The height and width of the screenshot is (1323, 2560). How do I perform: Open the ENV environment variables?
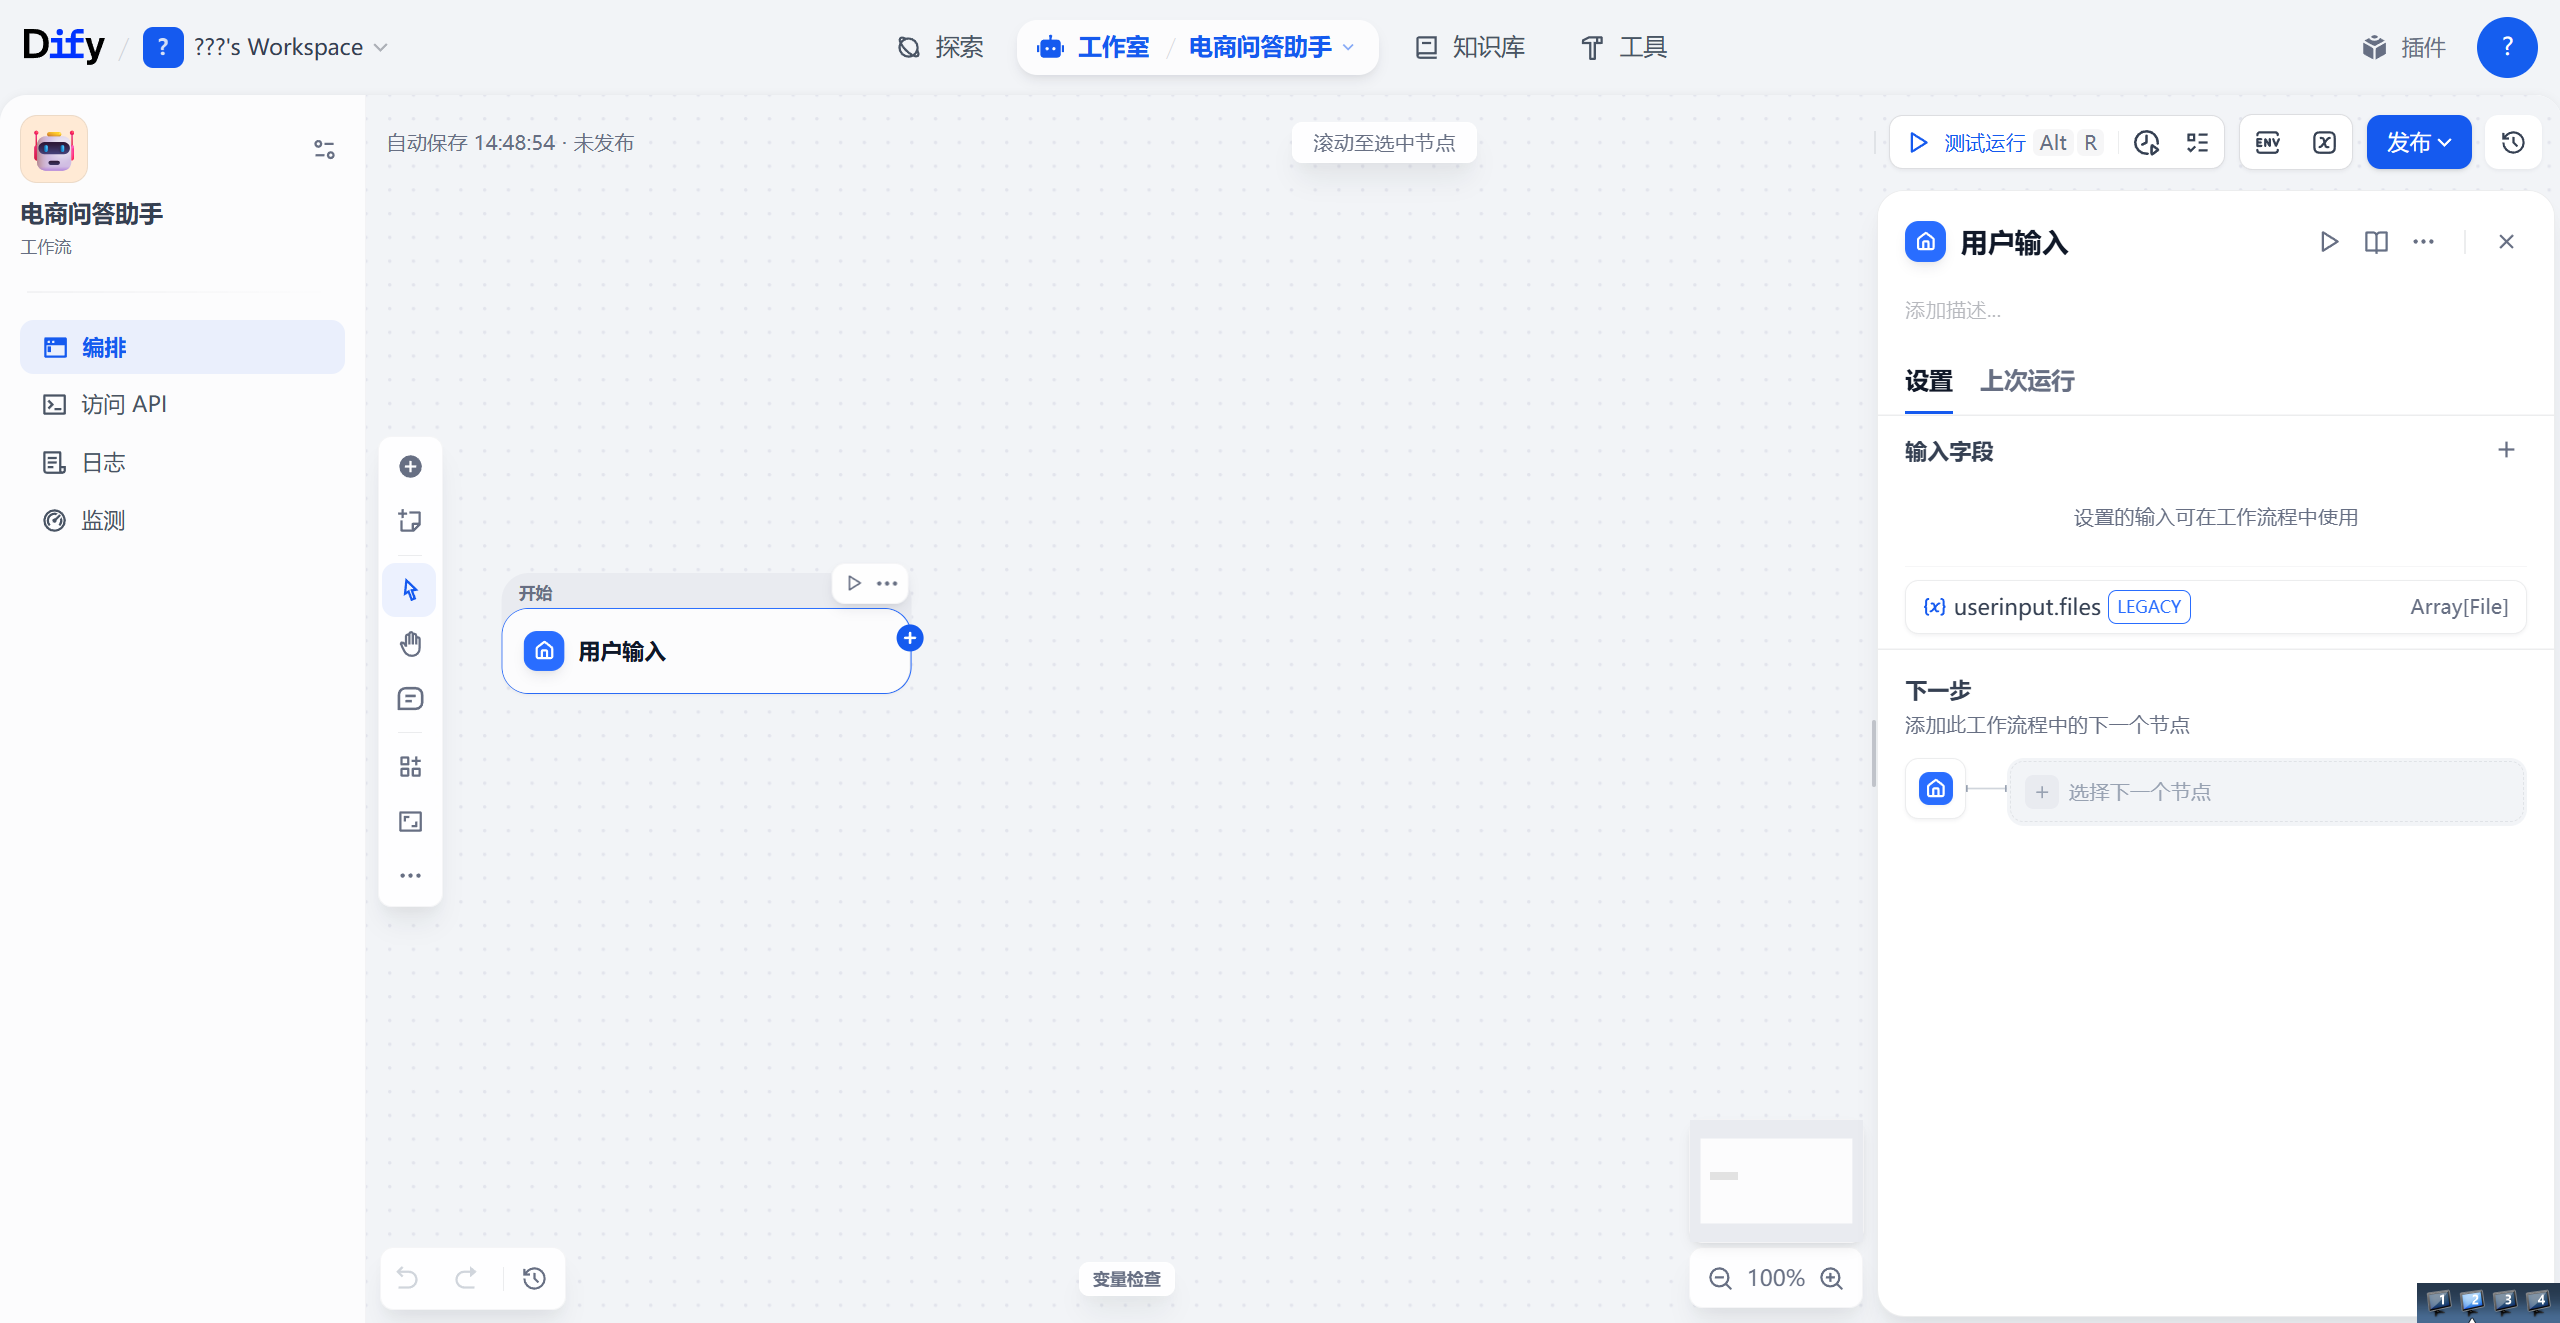point(2268,143)
